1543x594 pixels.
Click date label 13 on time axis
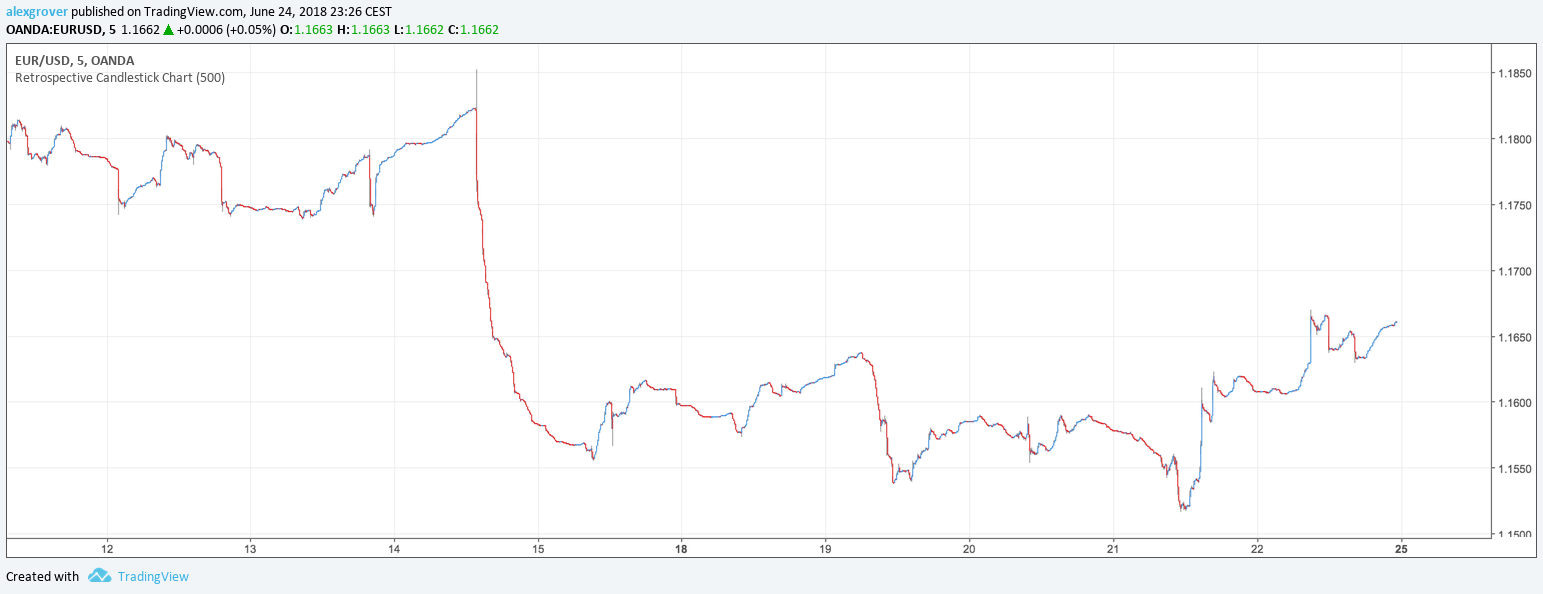(x=251, y=548)
